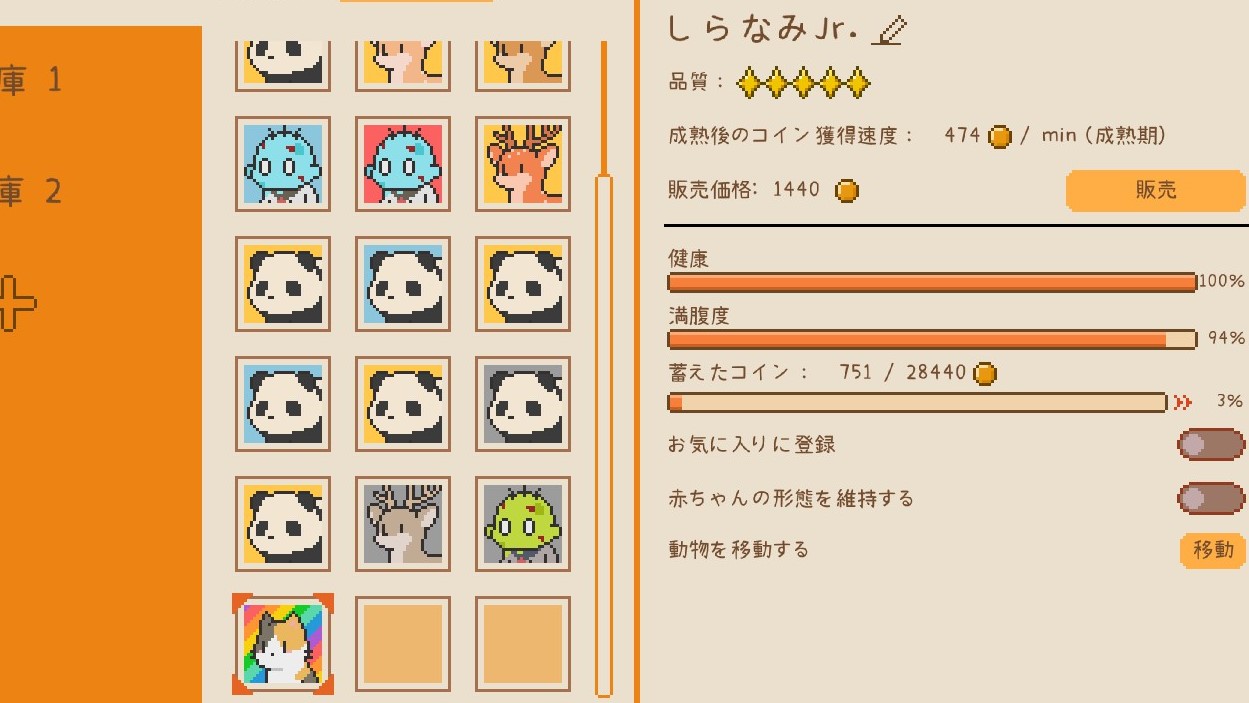Screen dimensions: 1249x703
Task: Select the blue zombie on blue background
Action: [283, 164]
